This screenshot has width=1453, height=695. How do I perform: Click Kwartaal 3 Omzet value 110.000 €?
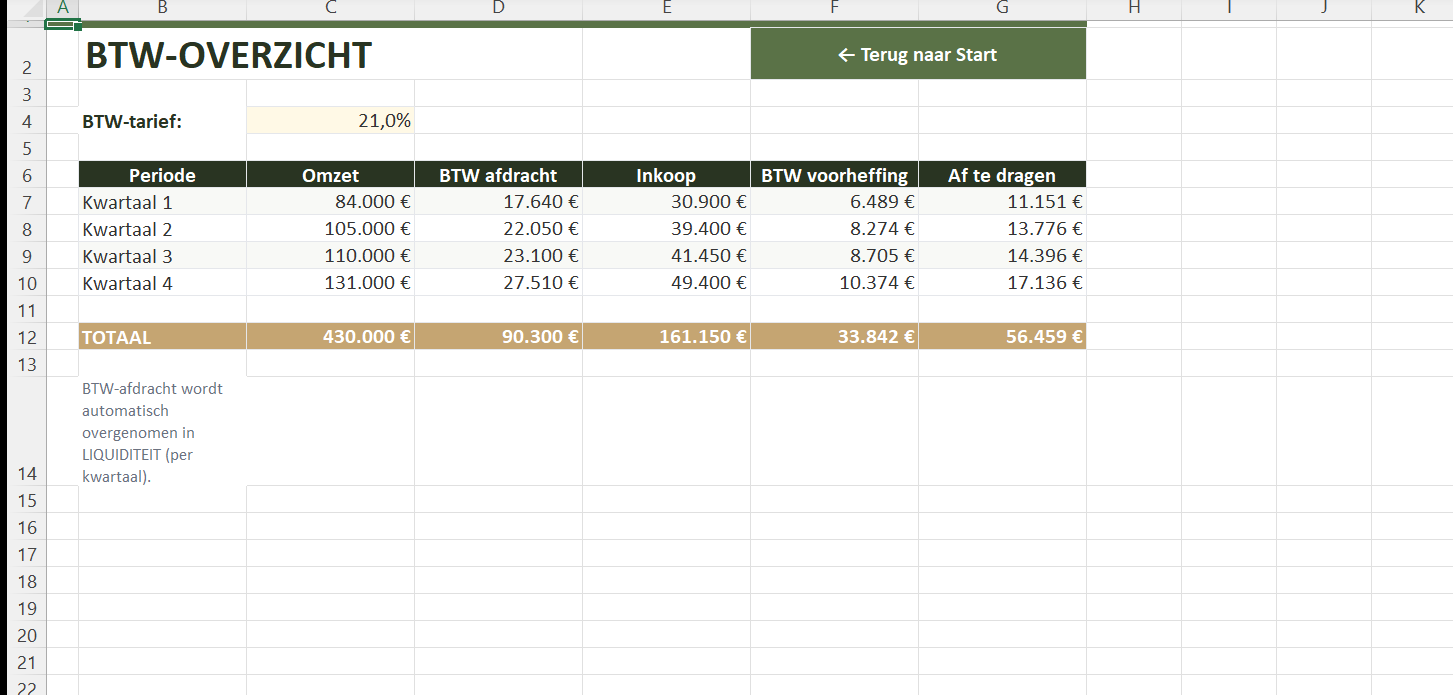[330, 256]
